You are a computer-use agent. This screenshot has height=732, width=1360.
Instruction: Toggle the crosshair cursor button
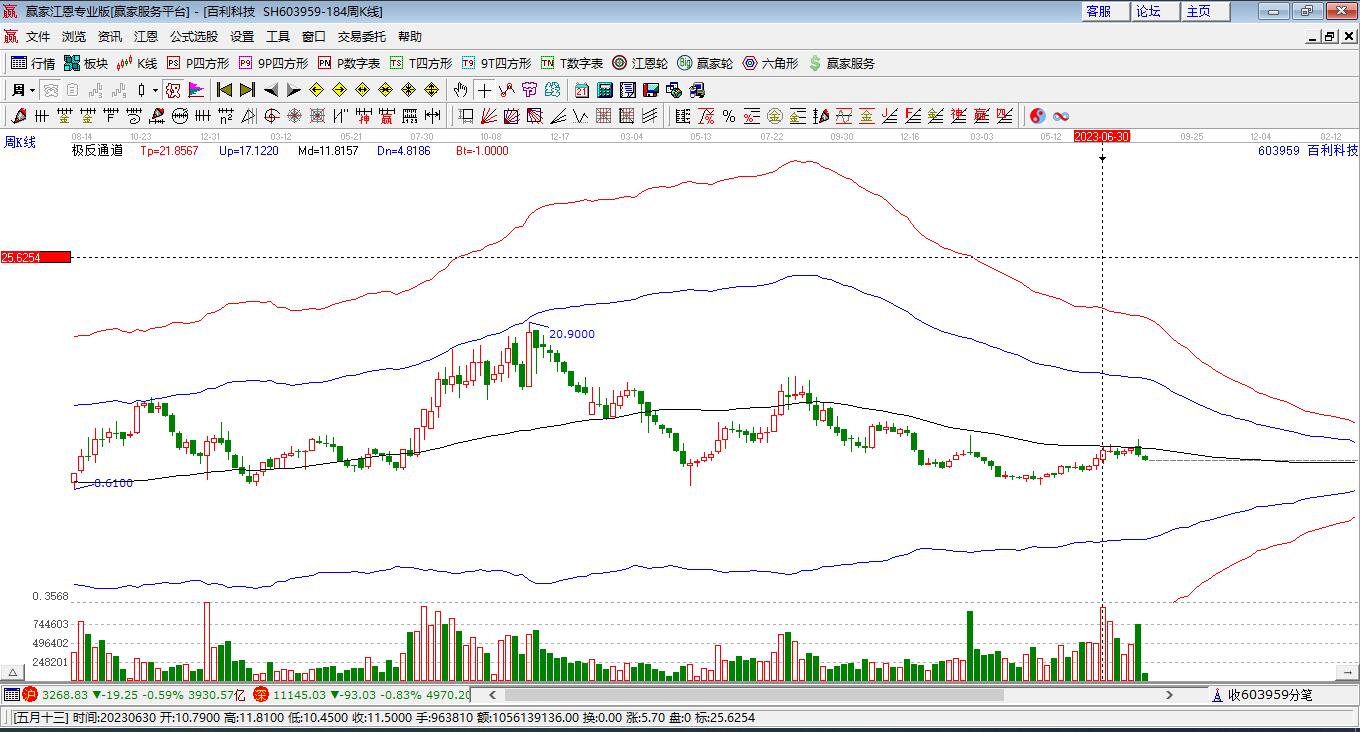484,90
